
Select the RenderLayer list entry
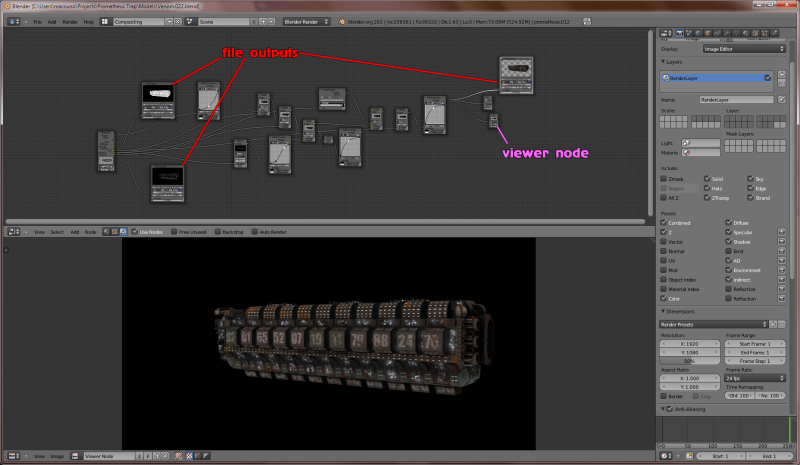[716, 78]
